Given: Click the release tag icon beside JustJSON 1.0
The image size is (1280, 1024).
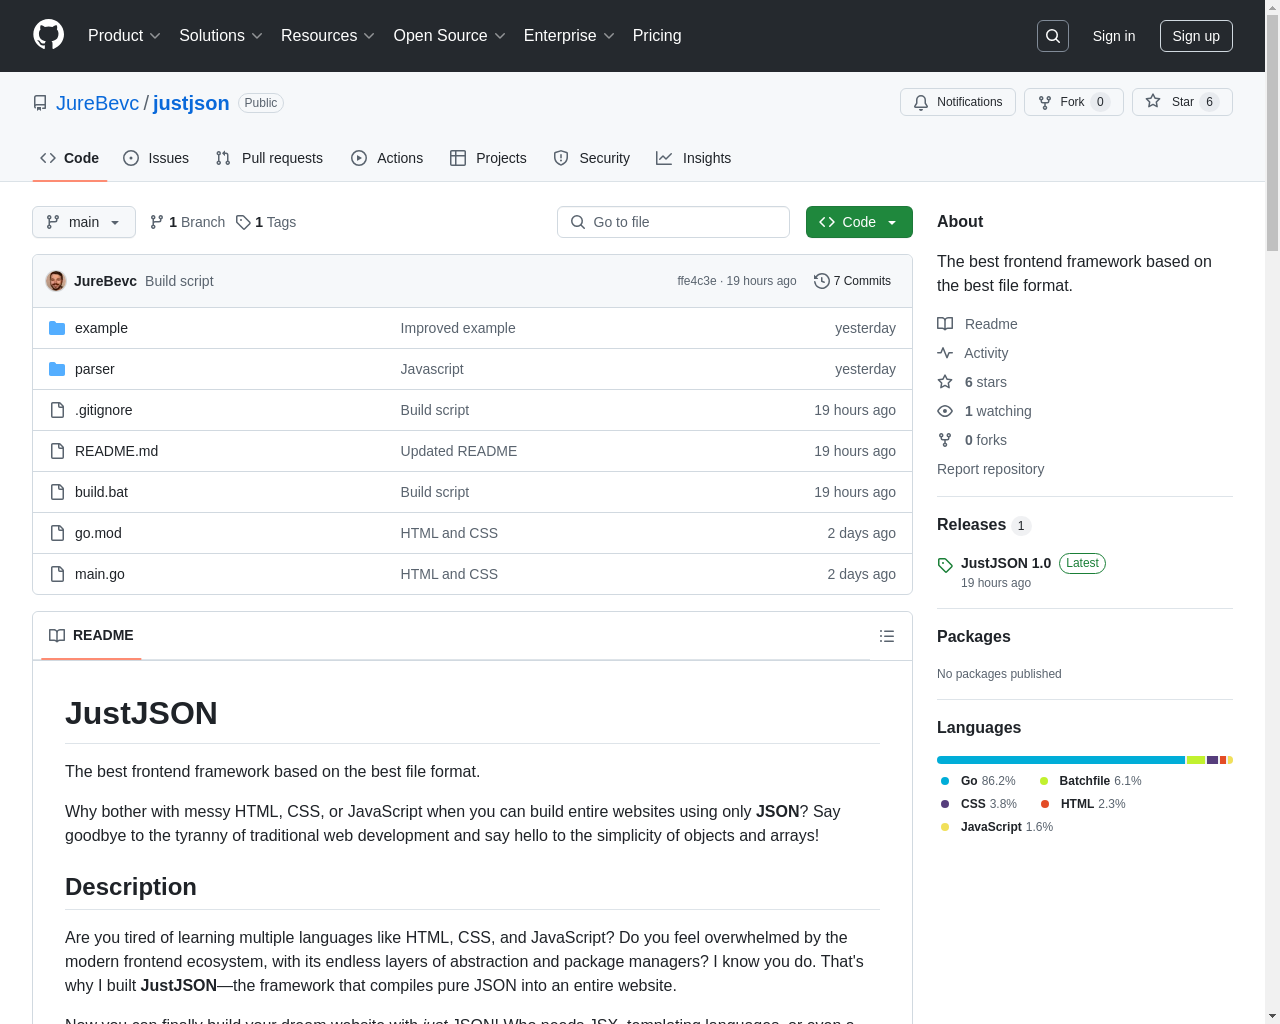Looking at the screenshot, I should click(x=945, y=565).
